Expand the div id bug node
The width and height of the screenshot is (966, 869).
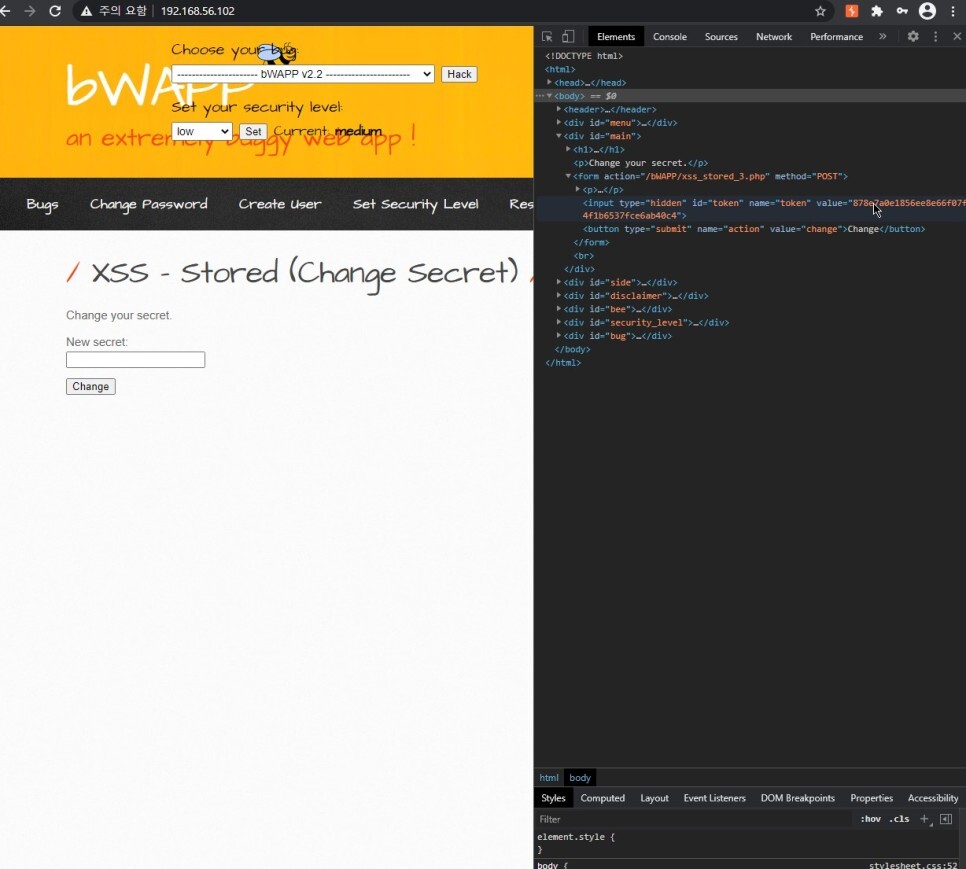click(x=559, y=336)
